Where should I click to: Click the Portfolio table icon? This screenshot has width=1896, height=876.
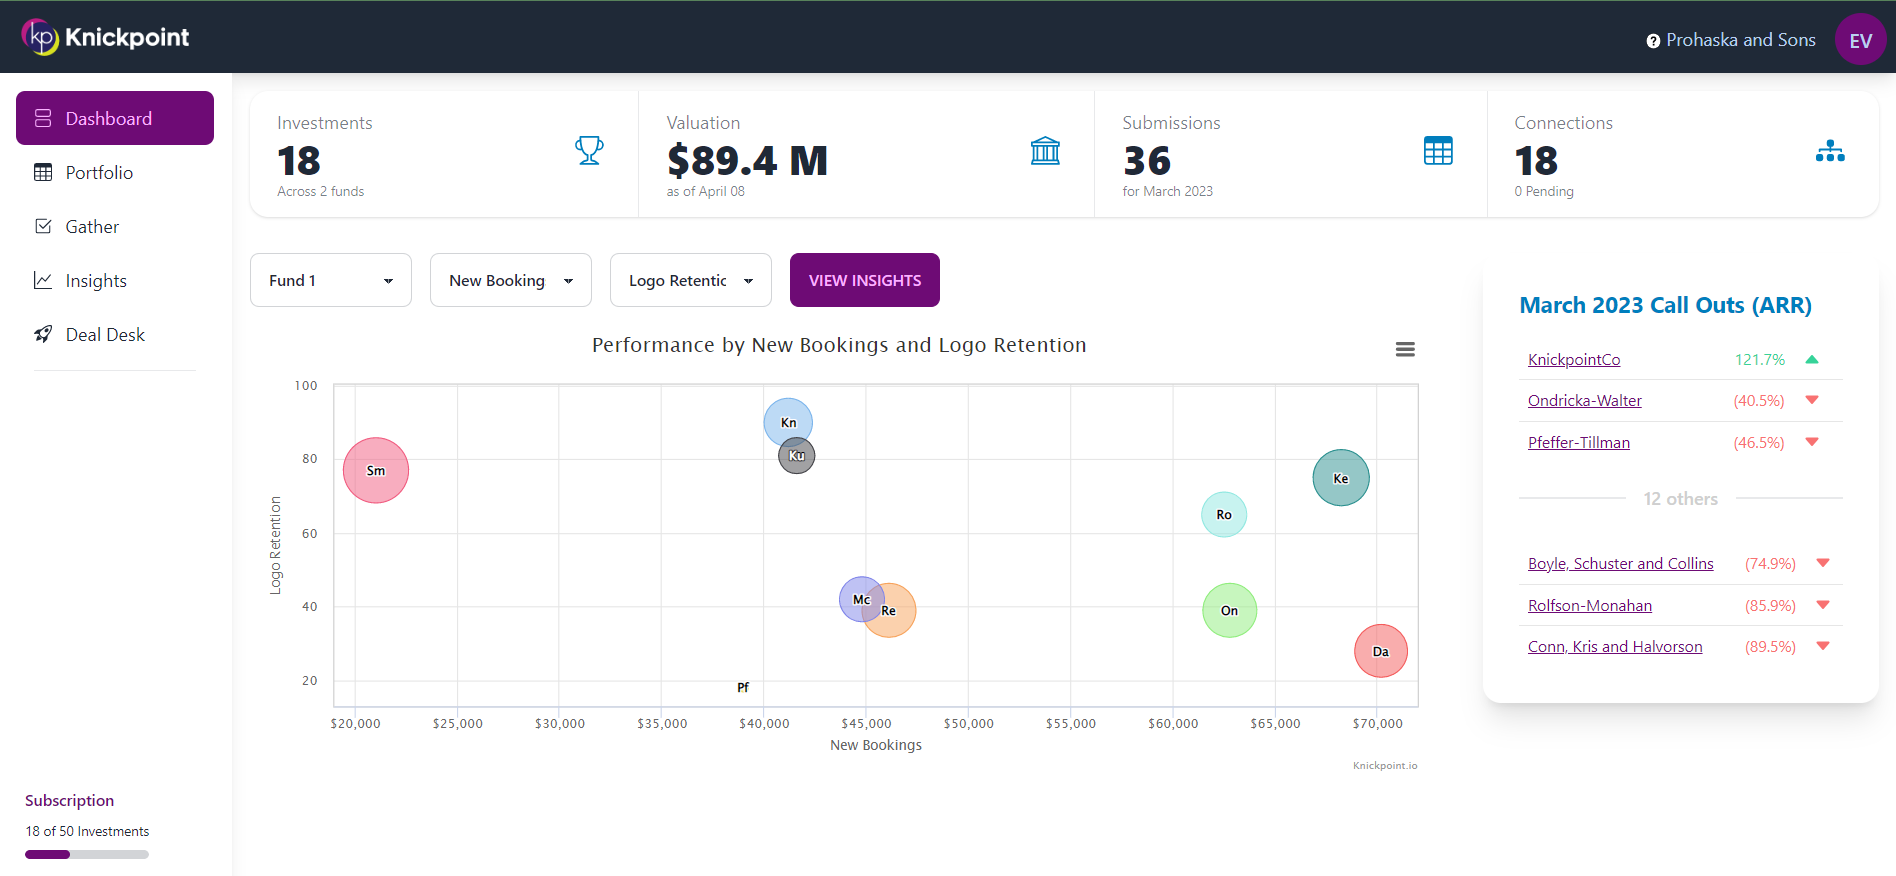(43, 172)
